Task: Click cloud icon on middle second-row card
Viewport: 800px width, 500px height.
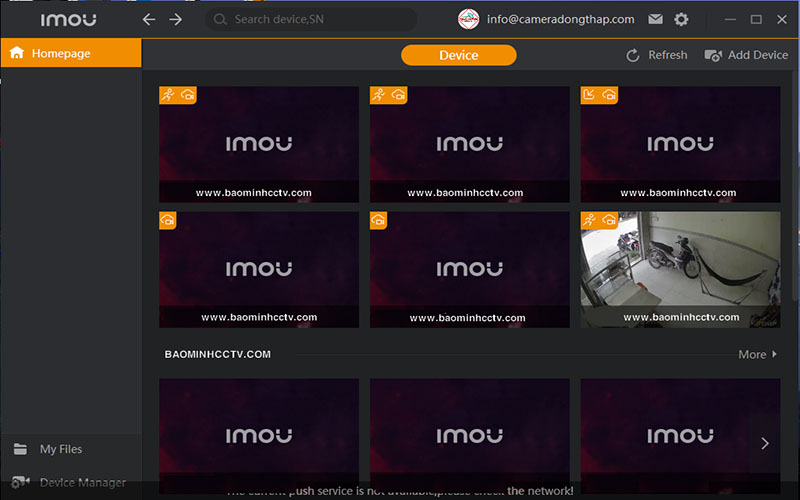Action: pos(378,220)
